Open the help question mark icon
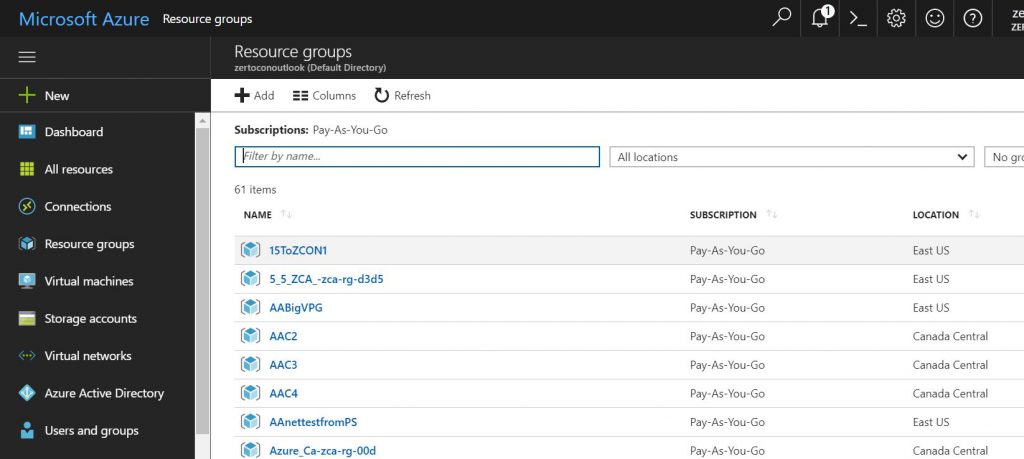 (x=972, y=18)
